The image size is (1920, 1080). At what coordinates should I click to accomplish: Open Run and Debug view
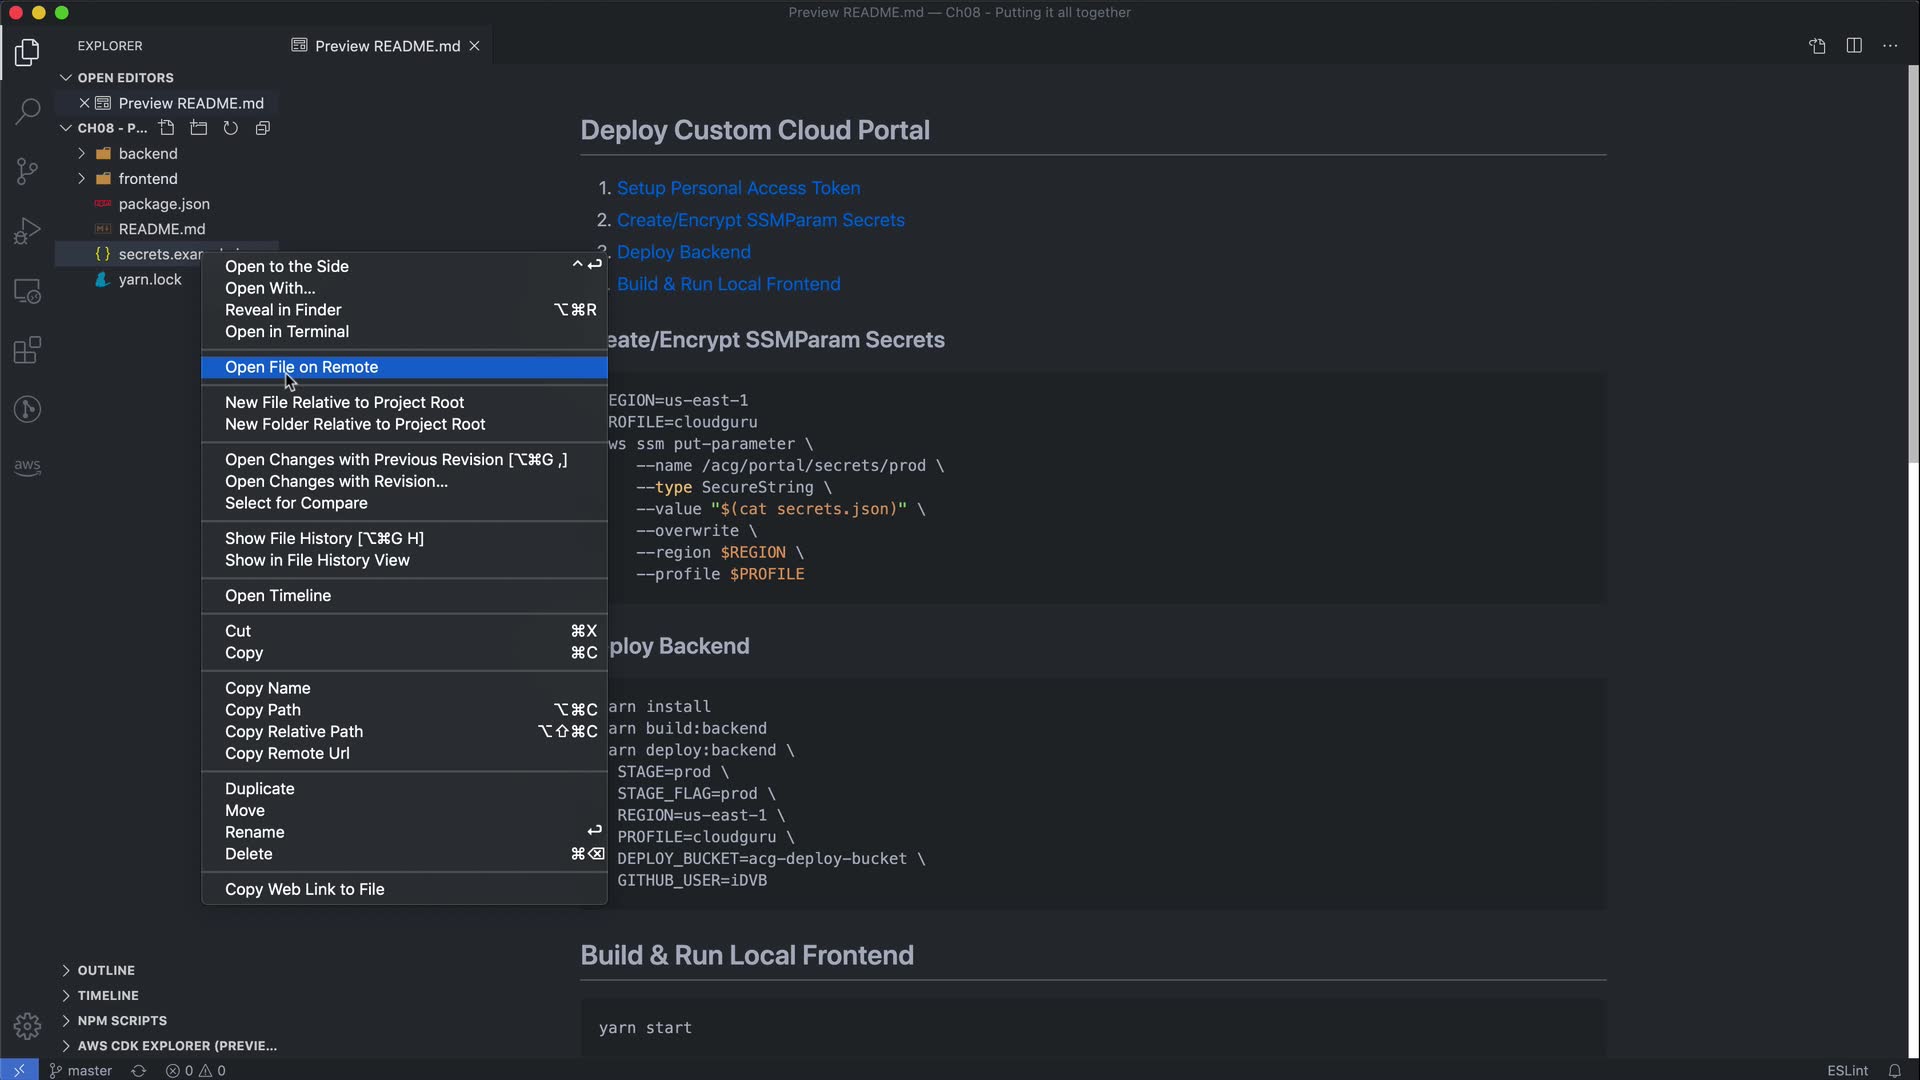27,231
